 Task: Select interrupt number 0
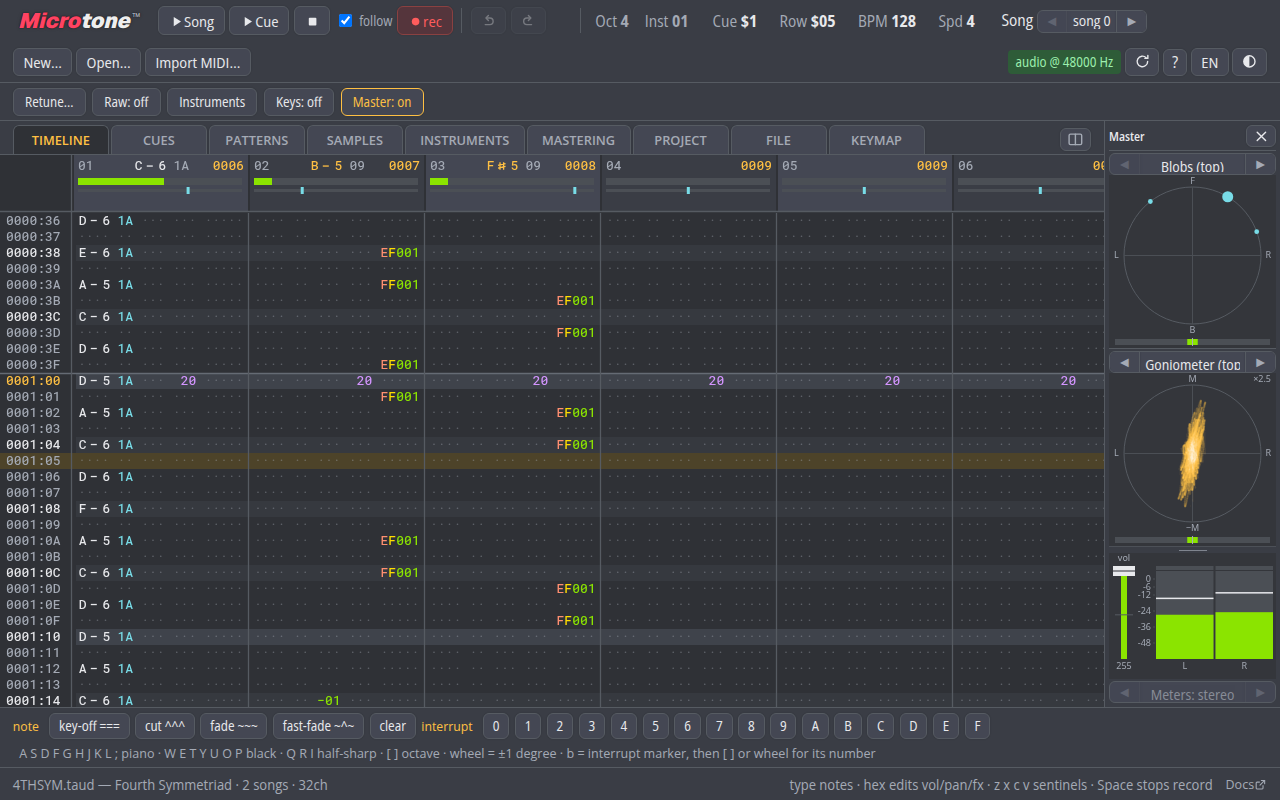496,726
